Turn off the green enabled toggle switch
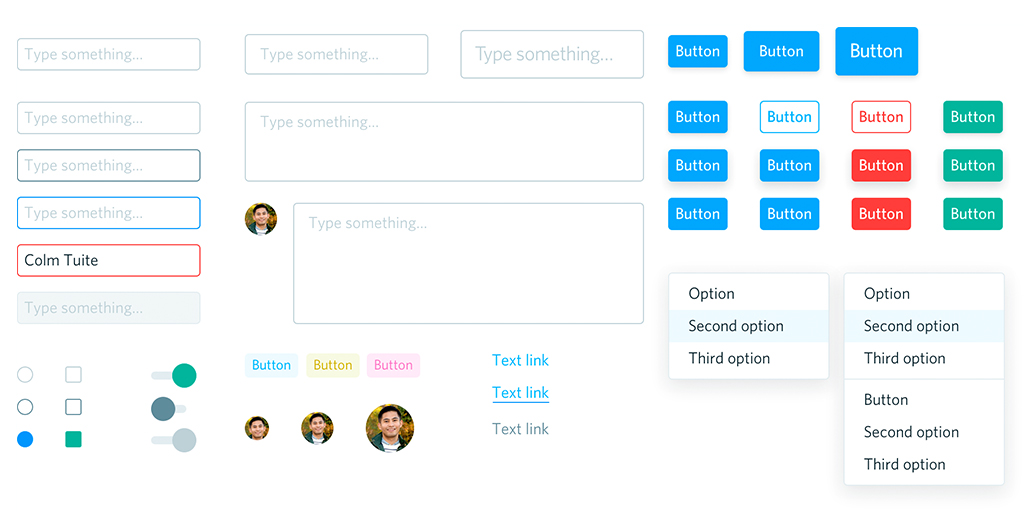Viewport: 1024px width, 512px height. 174,375
